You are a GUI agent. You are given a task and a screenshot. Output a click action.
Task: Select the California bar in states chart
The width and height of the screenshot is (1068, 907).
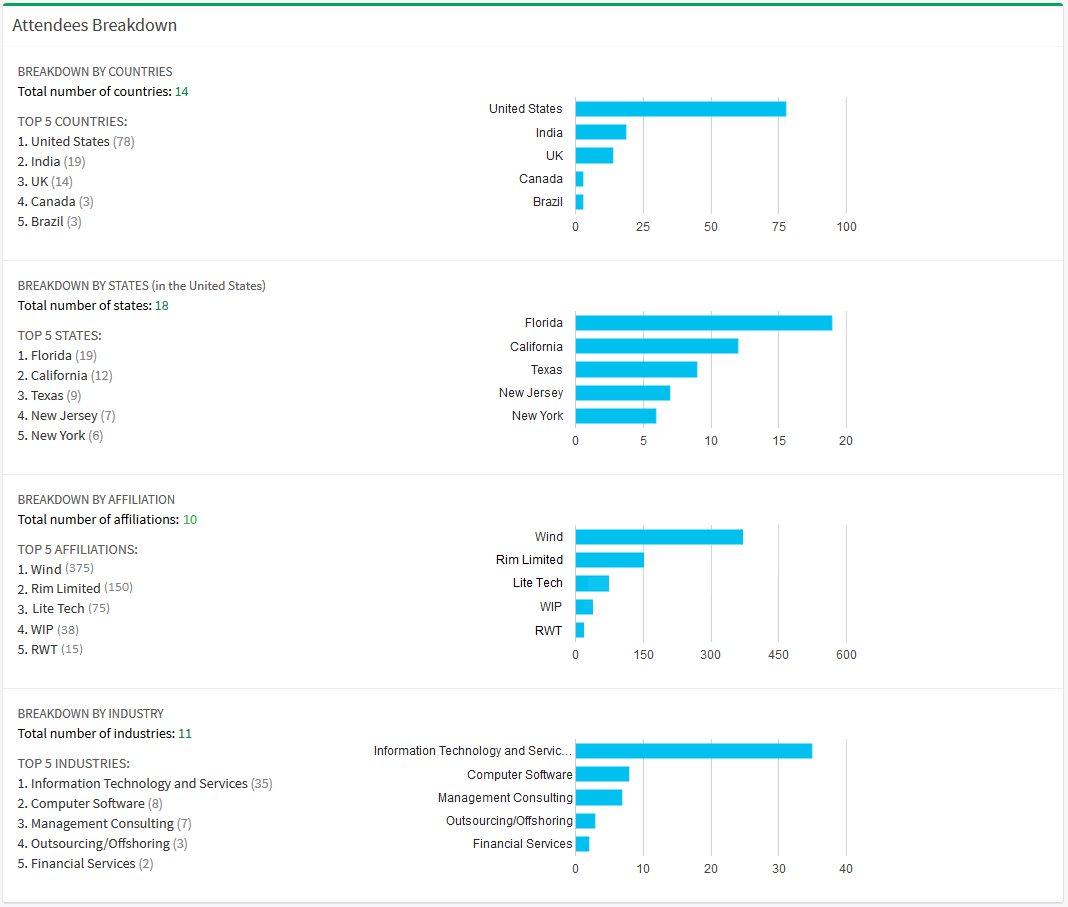point(656,346)
